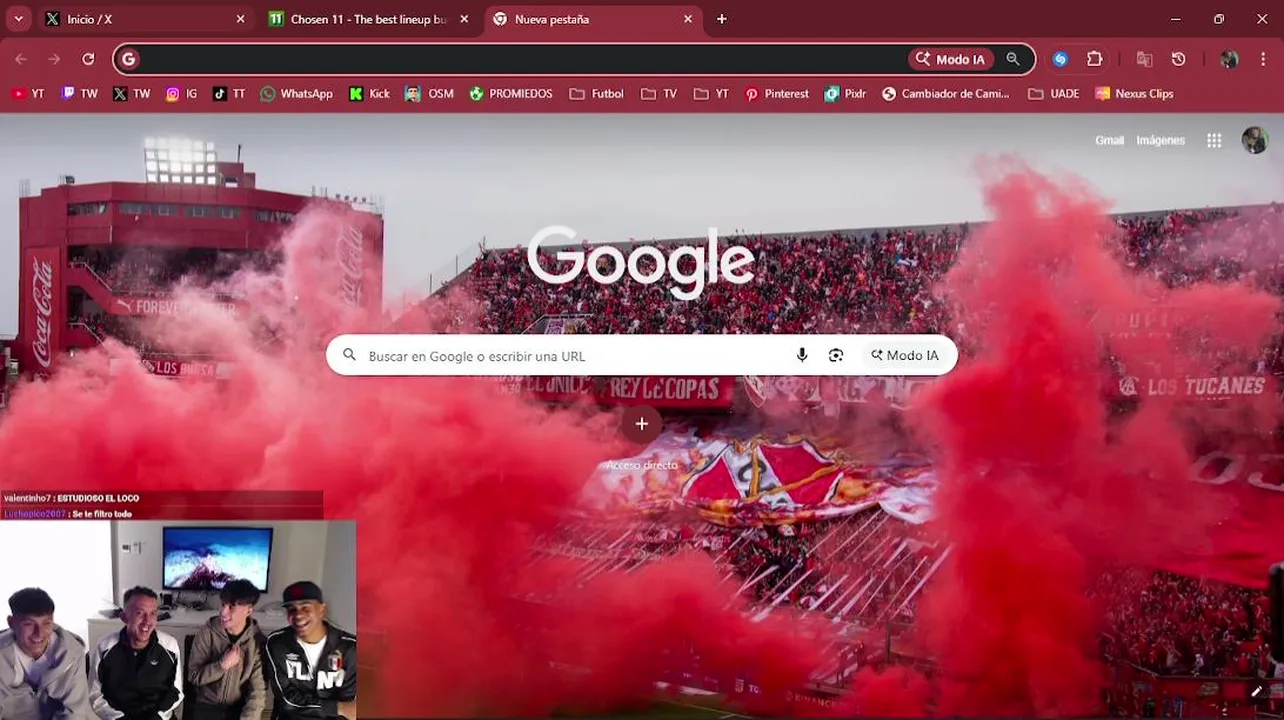Click chat message 'Se te filtro todo'
The width and height of the screenshot is (1284, 720).
pyautogui.click(x=102, y=514)
